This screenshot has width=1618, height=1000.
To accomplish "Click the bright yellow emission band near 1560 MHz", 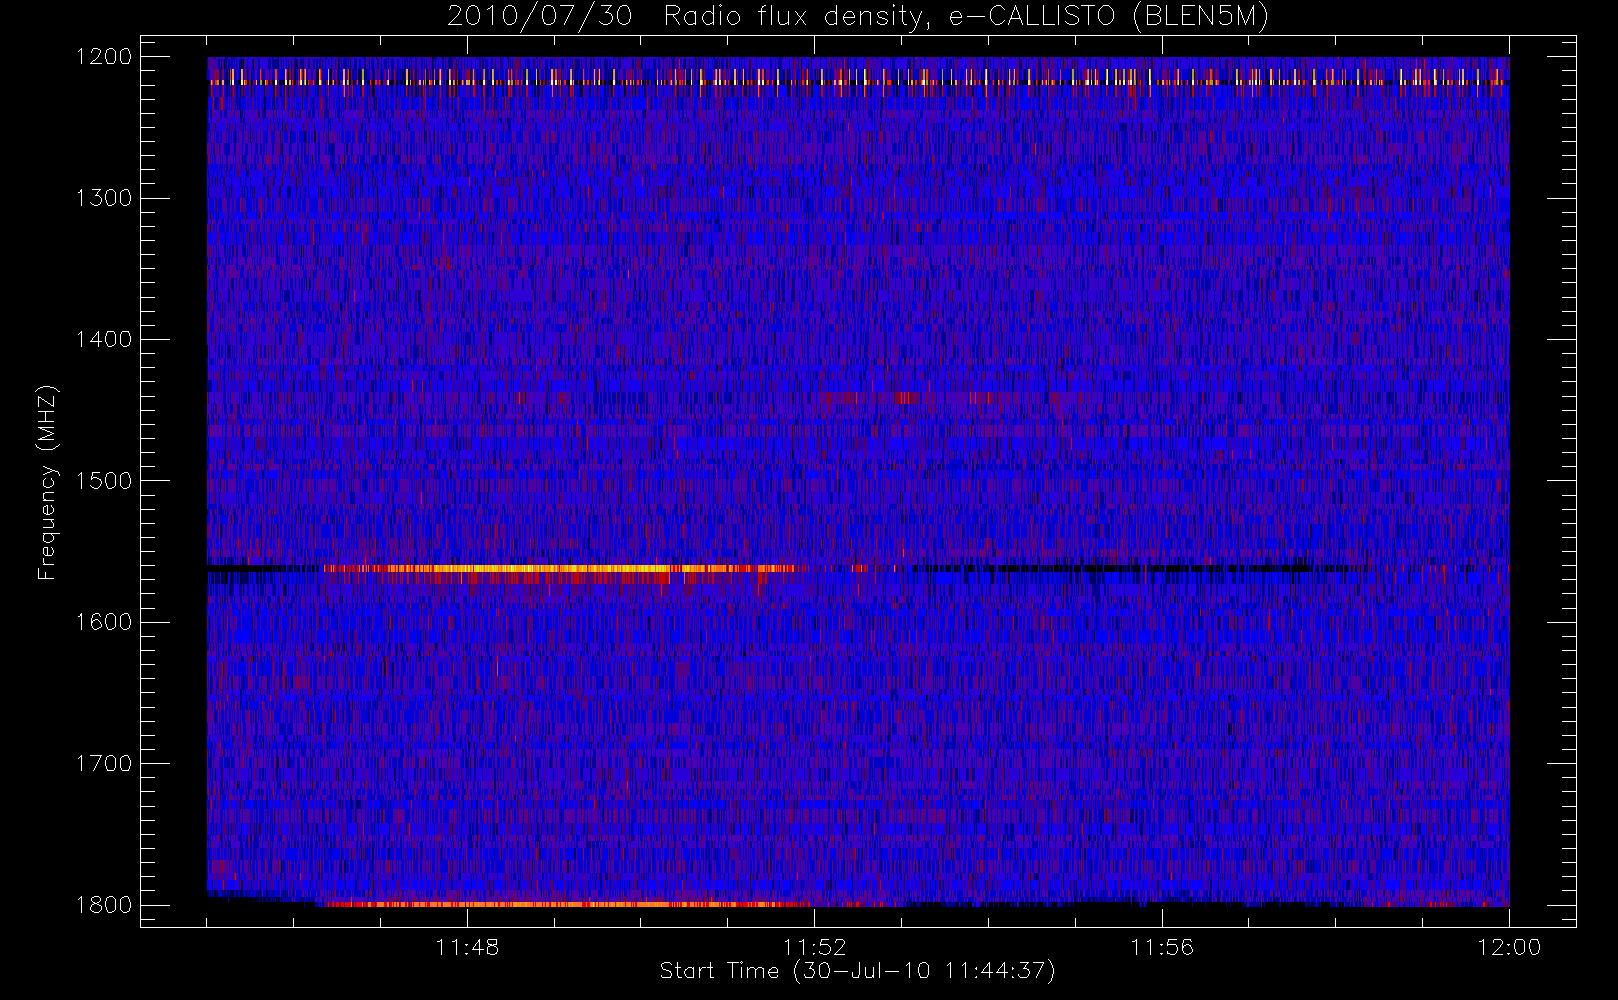I will click(x=560, y=571).
